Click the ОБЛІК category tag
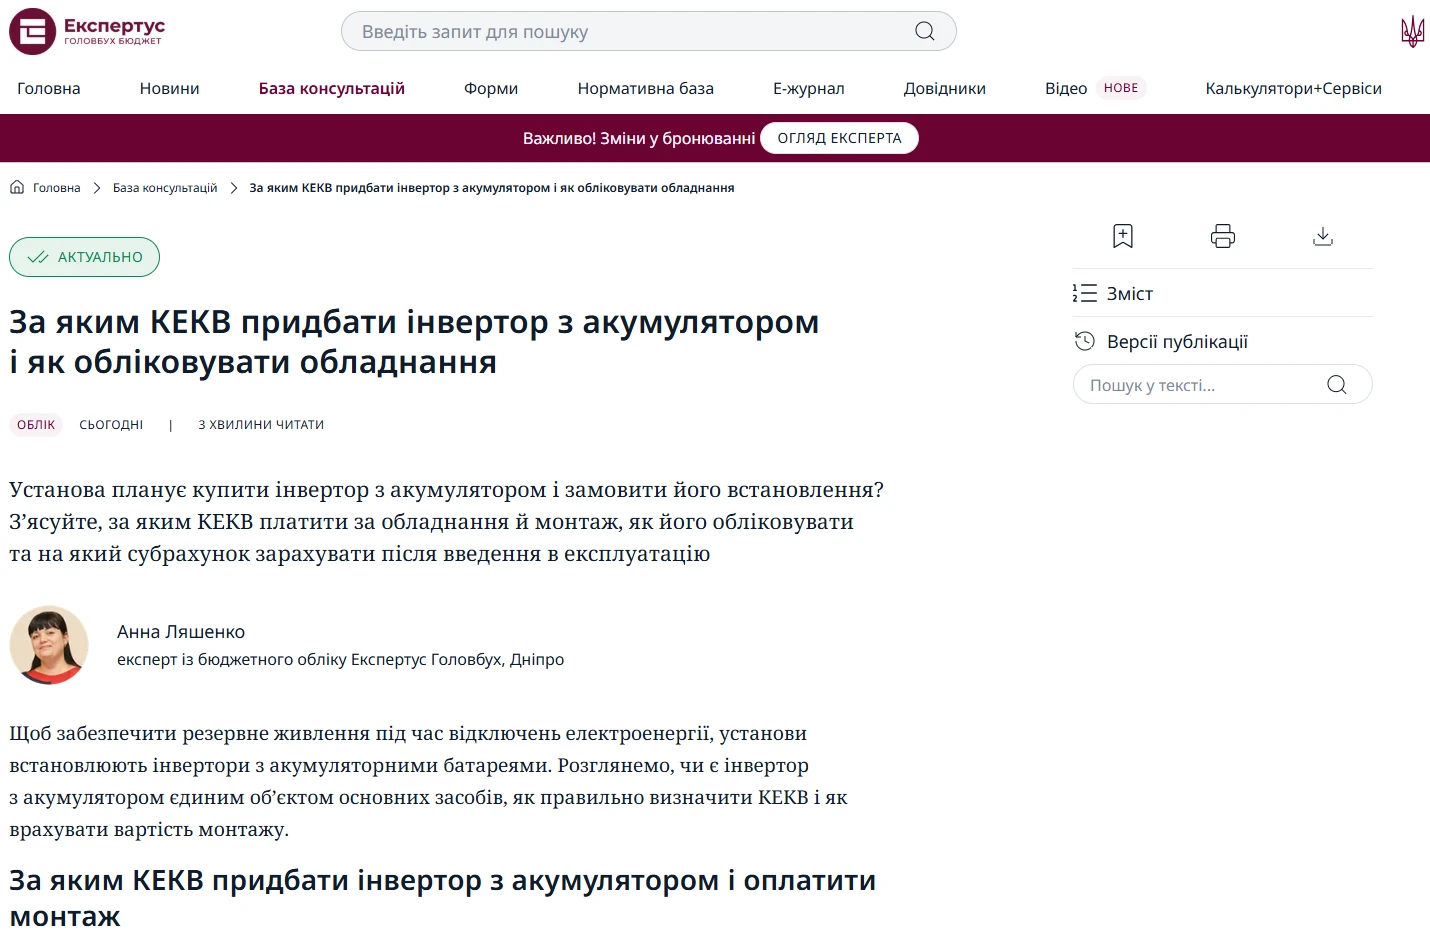1430x930 pixels. tap(36, 425)
